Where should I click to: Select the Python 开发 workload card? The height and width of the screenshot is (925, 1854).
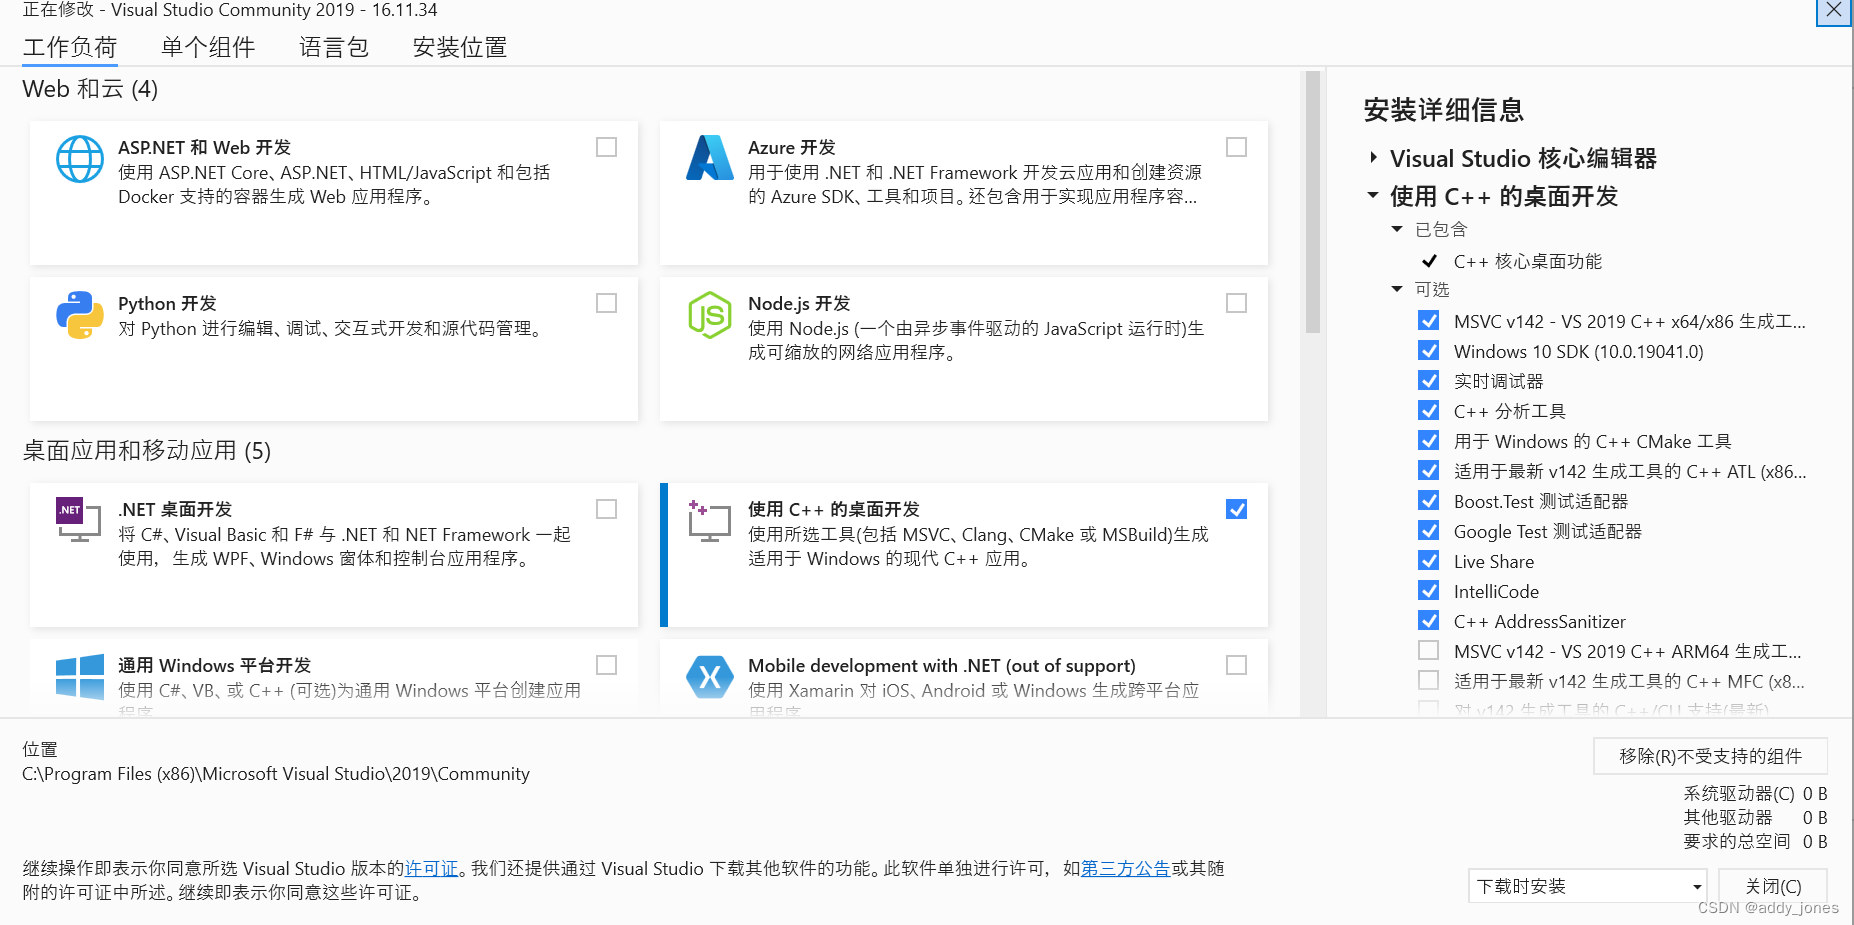tap(334, 349)
